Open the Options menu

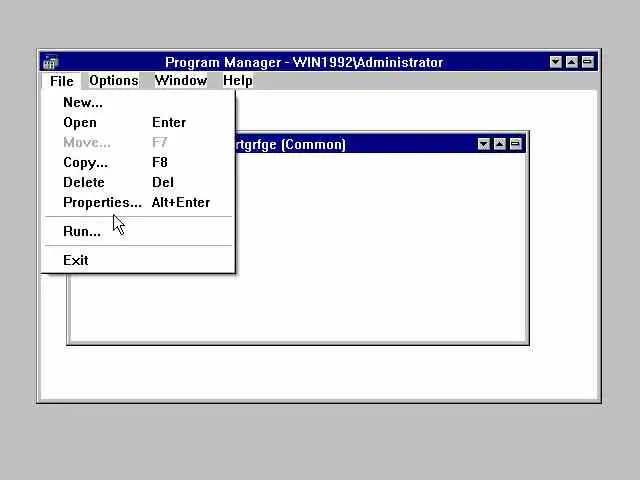[x=114, y=81]
